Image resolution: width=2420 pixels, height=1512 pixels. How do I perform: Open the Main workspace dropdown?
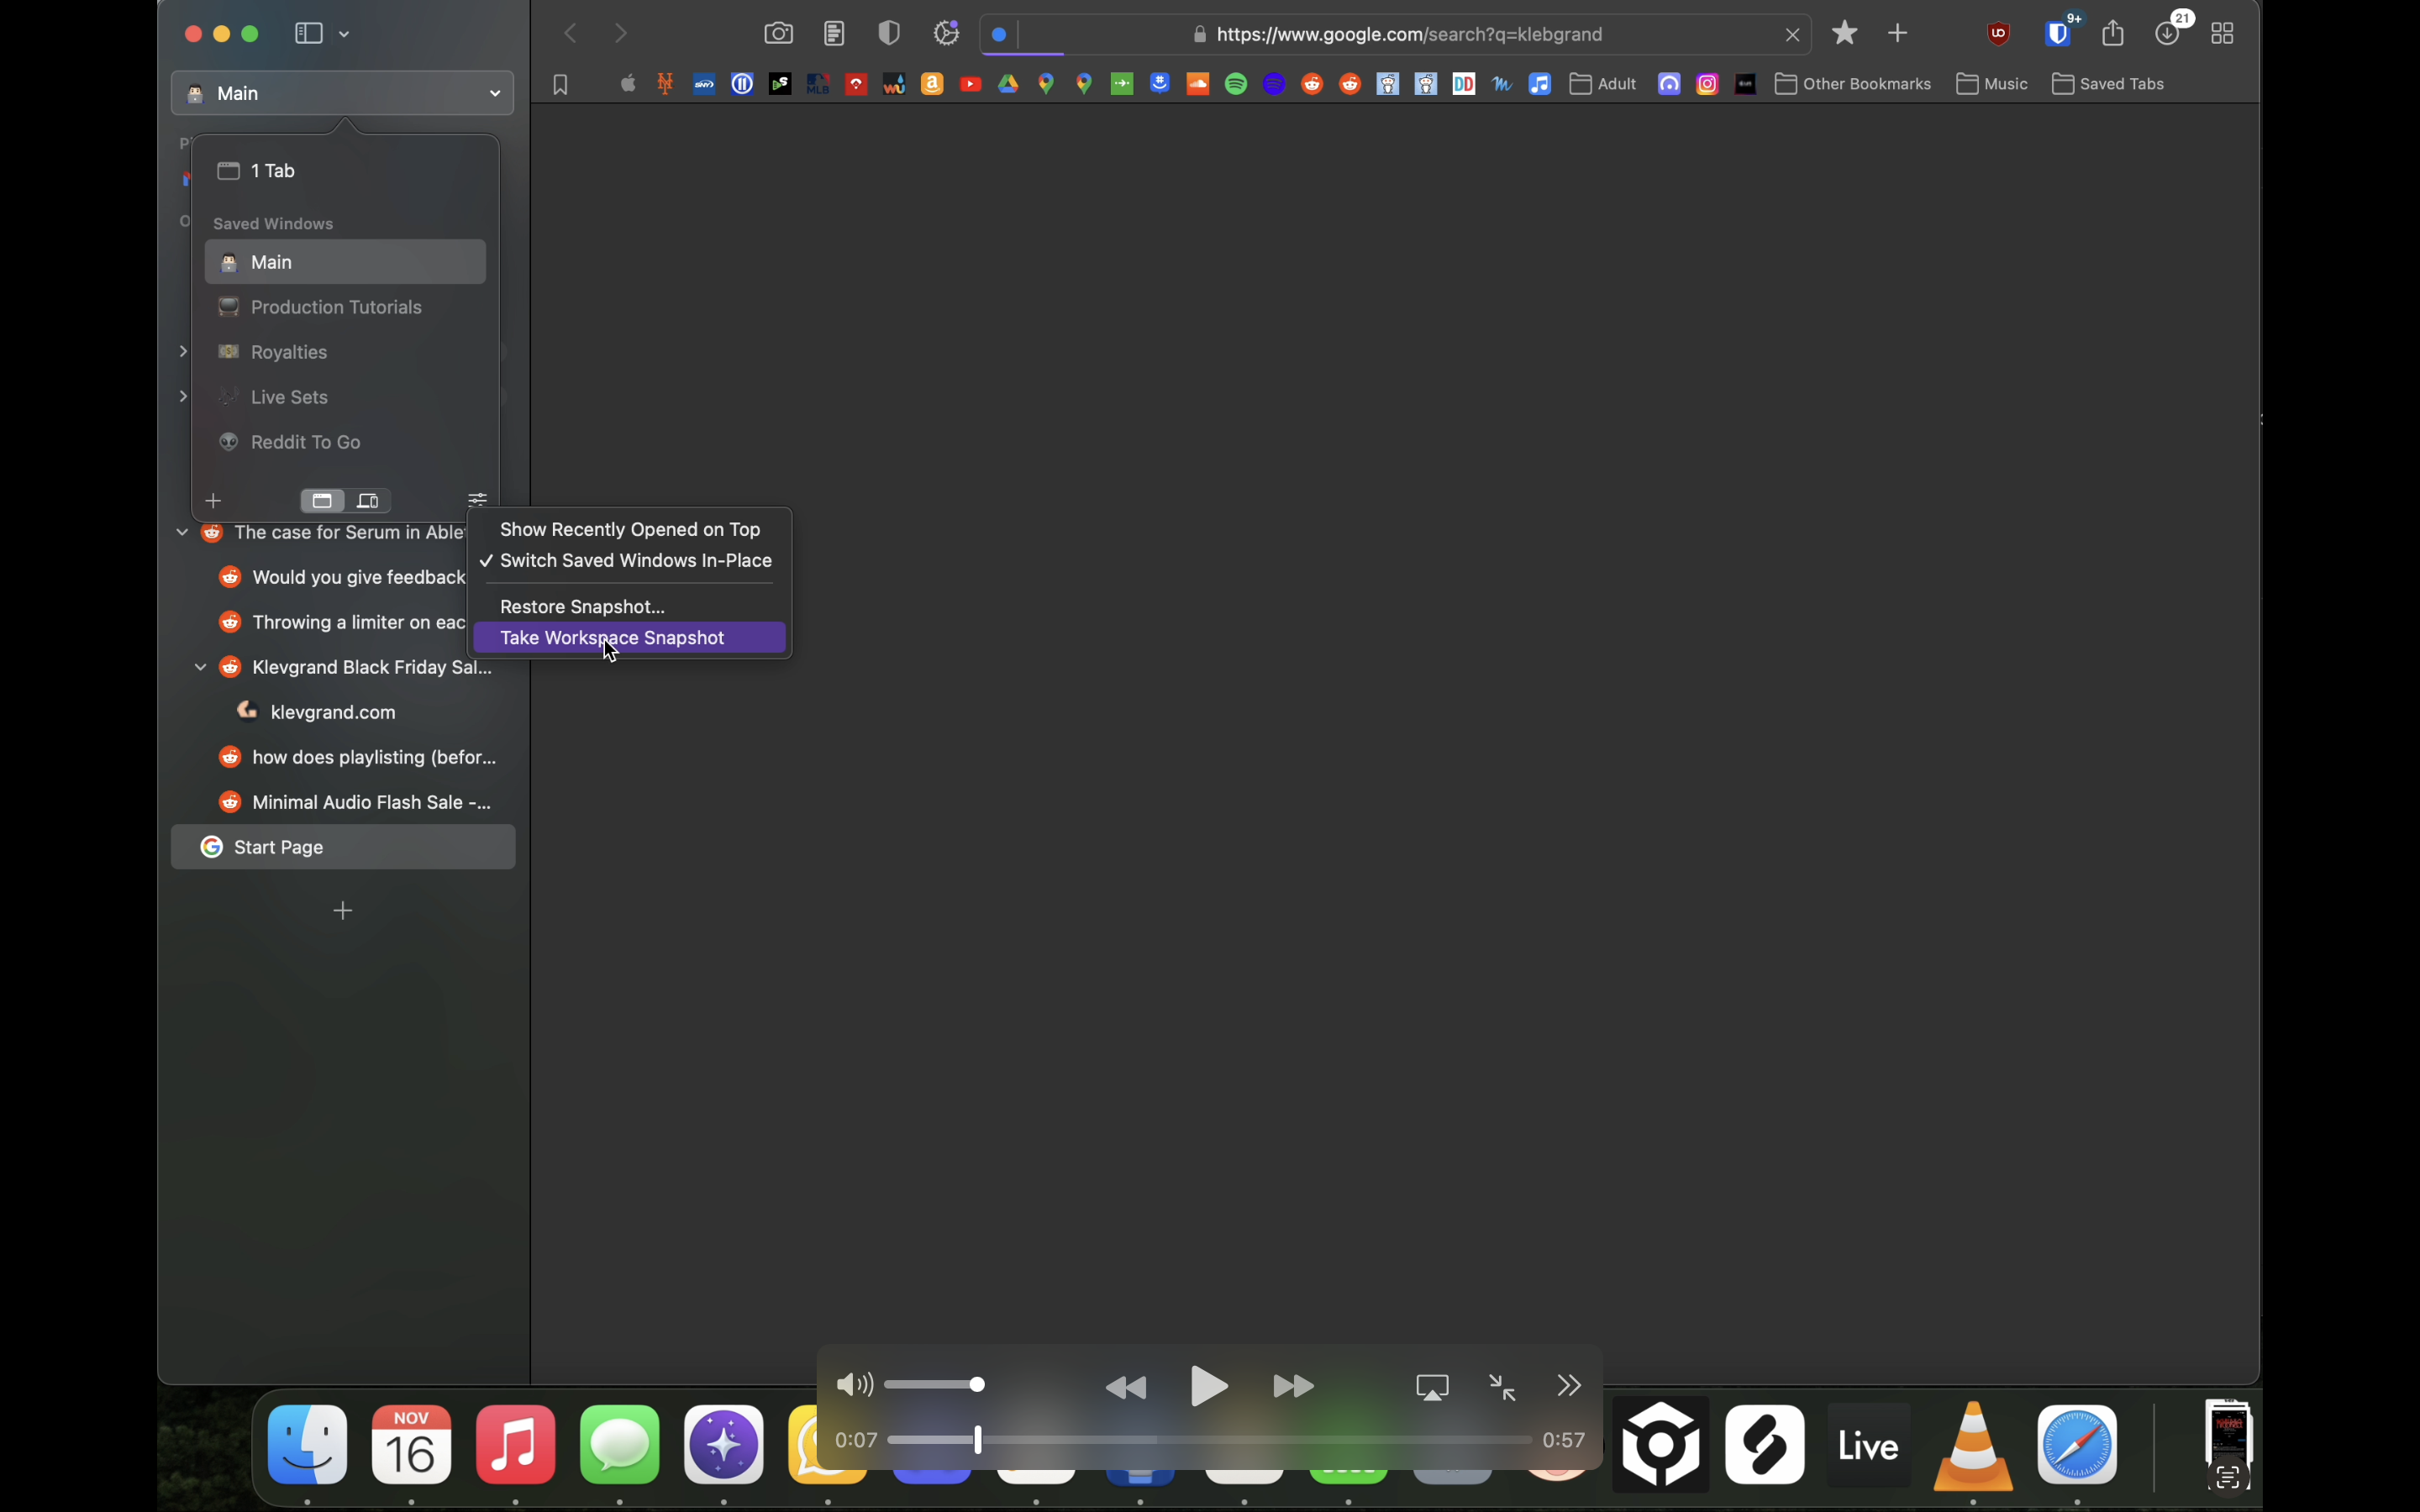click(343, 93)
